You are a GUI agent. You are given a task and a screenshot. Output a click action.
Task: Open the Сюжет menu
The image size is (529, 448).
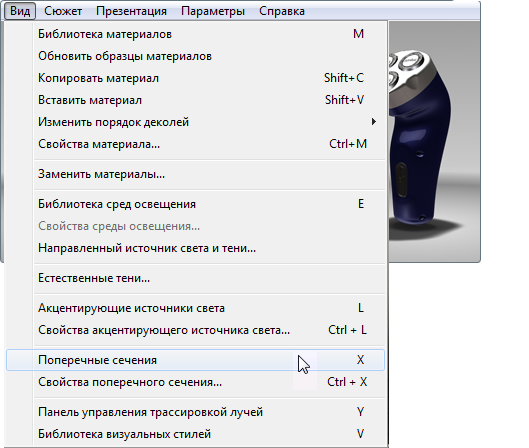pyautogui.click(x=63, y=11)
